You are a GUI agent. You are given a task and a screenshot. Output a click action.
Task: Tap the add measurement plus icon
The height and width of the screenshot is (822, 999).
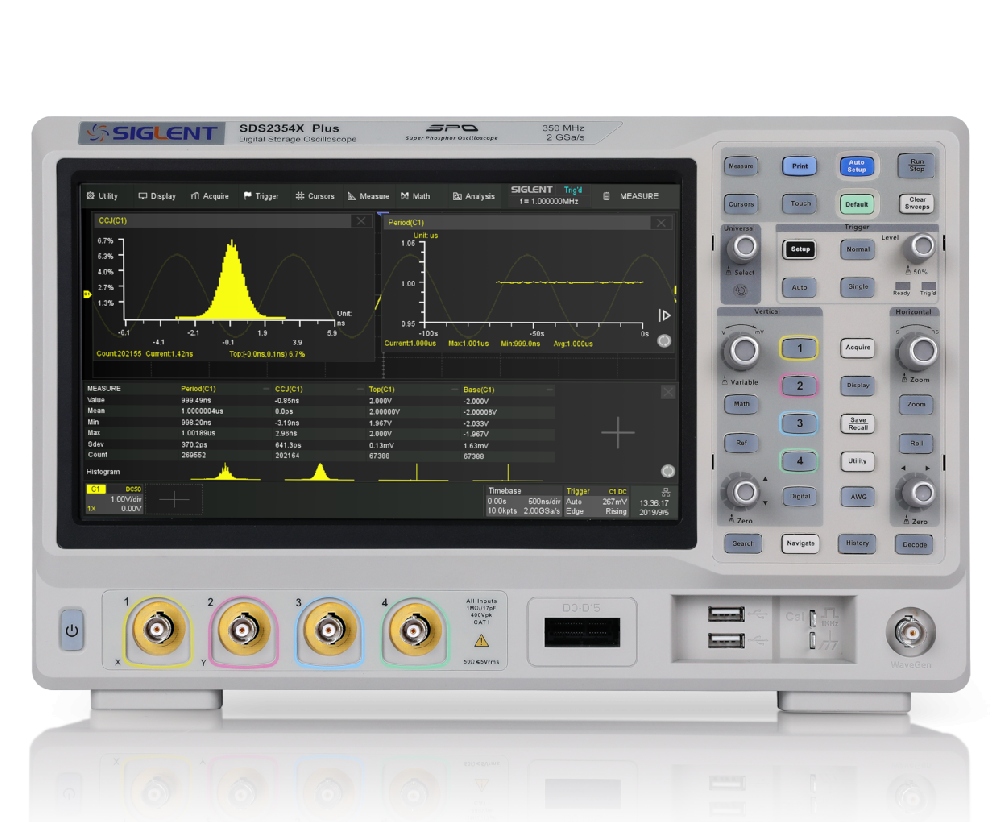tap(617, 432)
